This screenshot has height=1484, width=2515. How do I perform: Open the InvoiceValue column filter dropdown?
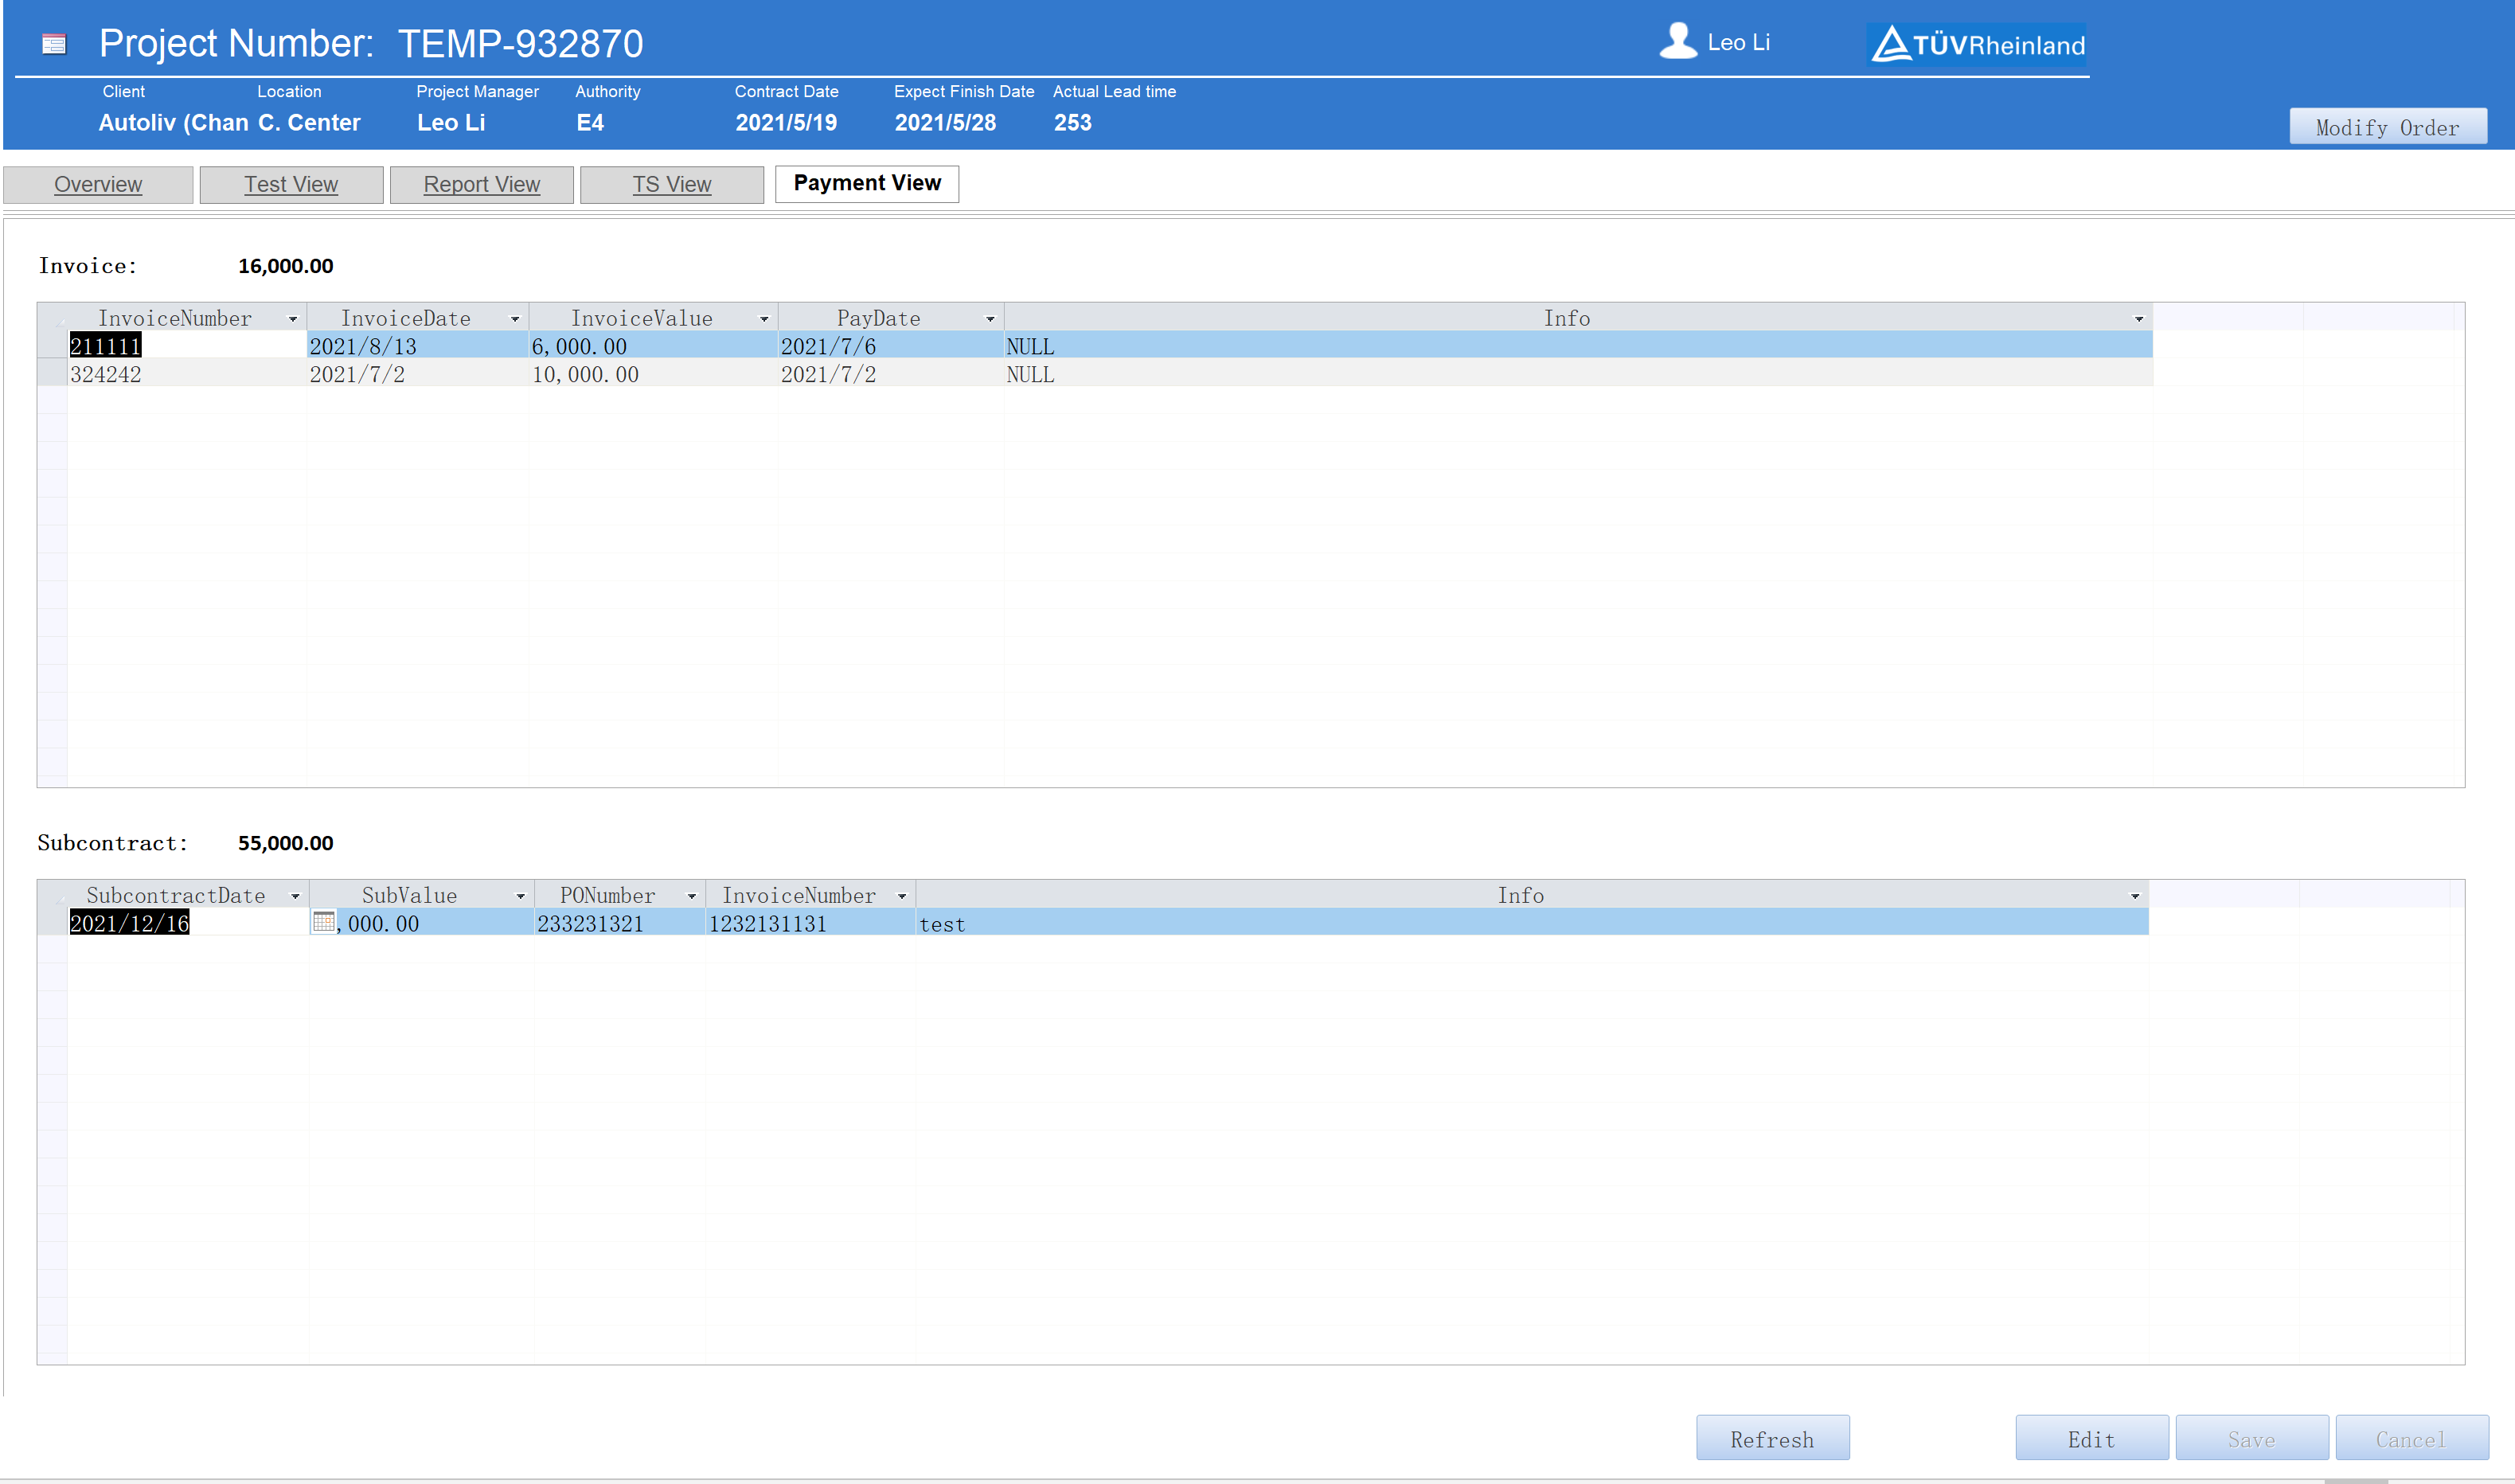click(x=764, y=319)
